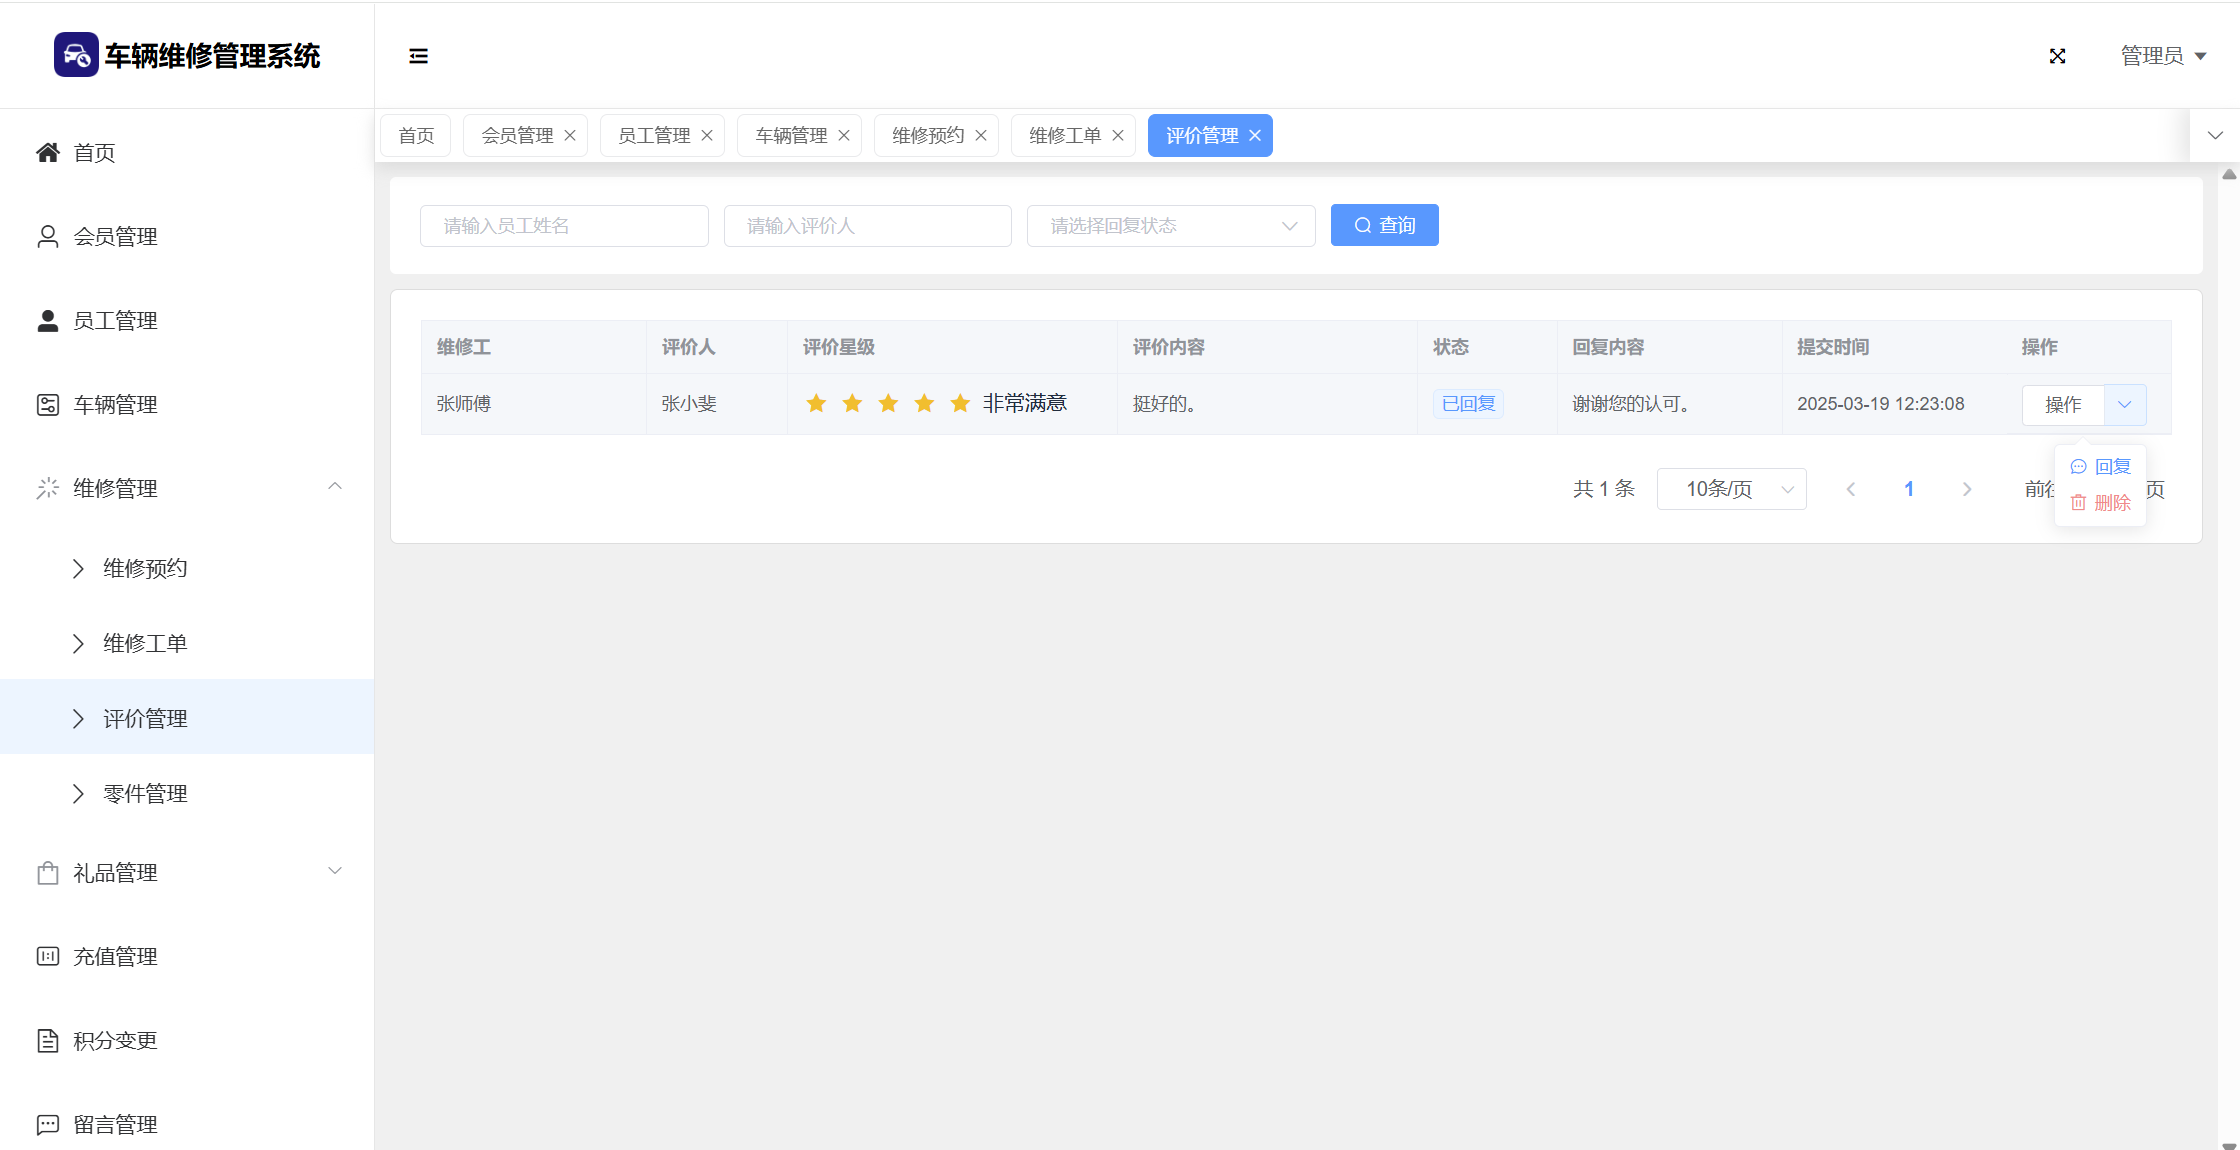Click the fifth rating star

pyautogui.click(x=960, y=403)
